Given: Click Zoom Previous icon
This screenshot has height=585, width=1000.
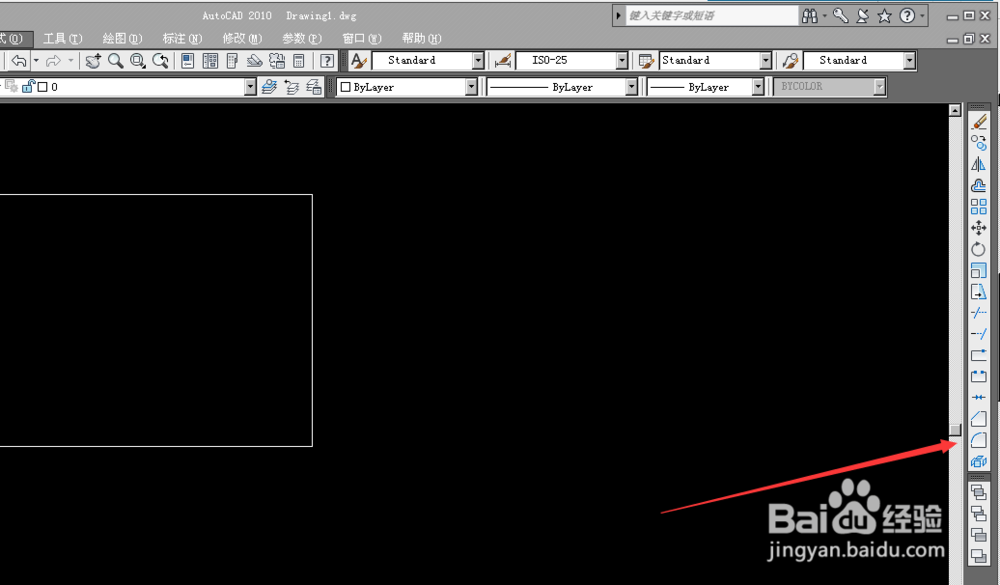Looking at the screenshot, I should point(160,61).
